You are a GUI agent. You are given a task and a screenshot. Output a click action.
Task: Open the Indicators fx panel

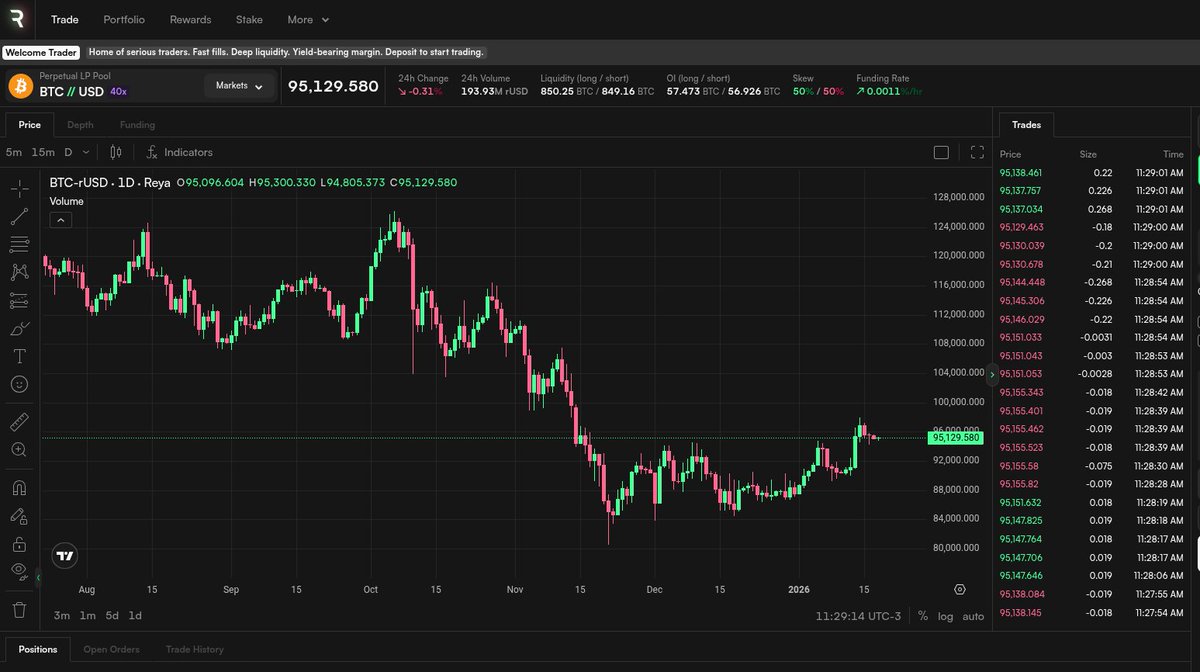pos(180,152)
